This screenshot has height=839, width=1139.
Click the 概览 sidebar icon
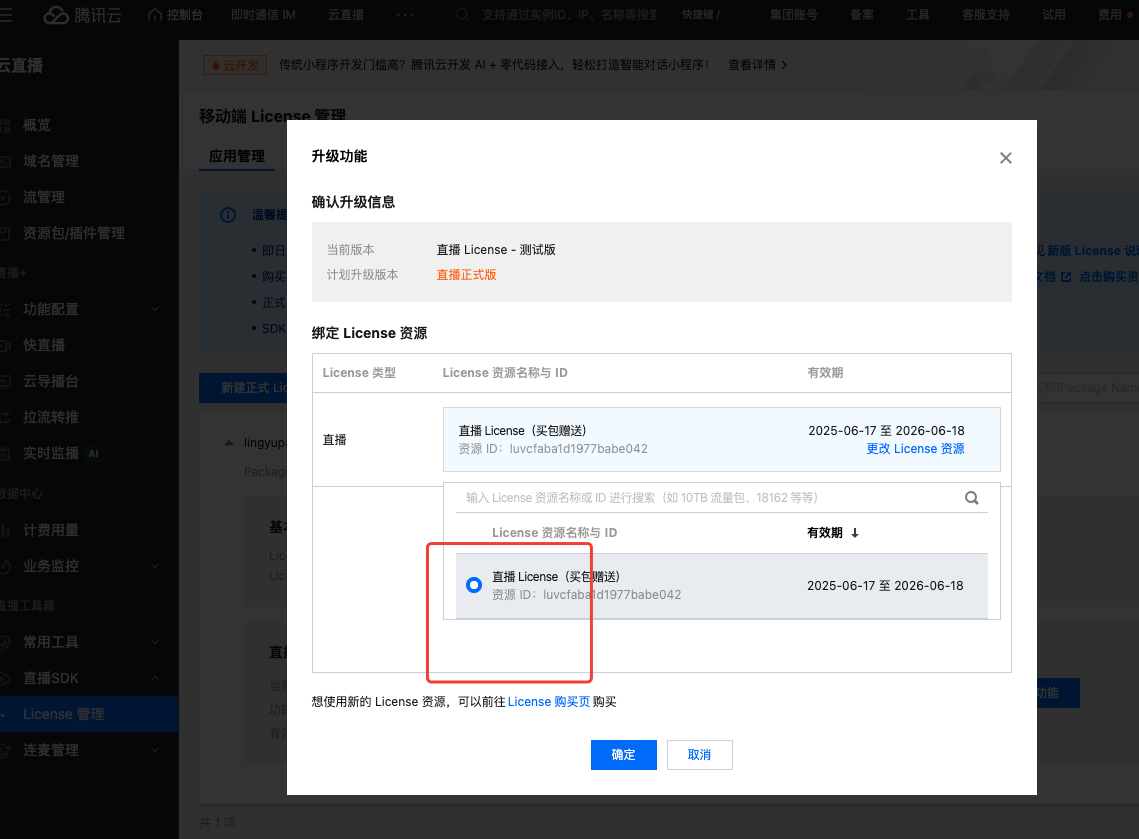click(x=7, y=125)
